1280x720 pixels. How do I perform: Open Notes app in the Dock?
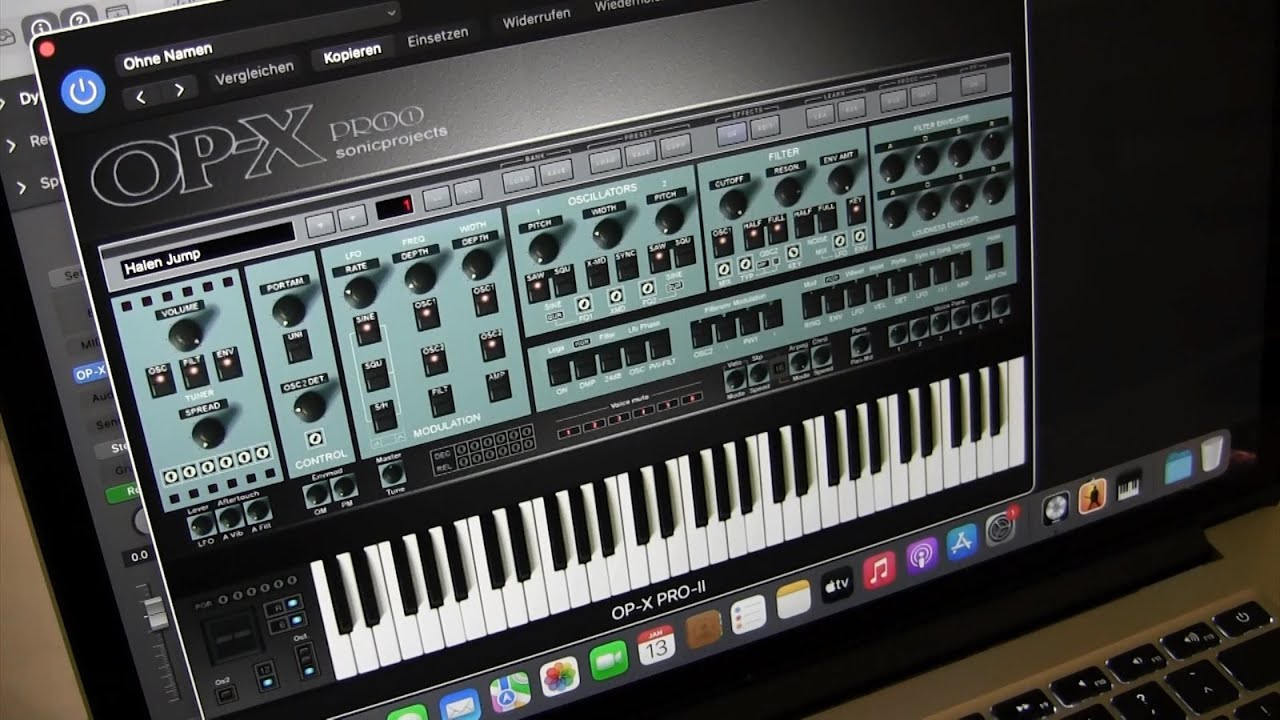[x=793, y=598]
